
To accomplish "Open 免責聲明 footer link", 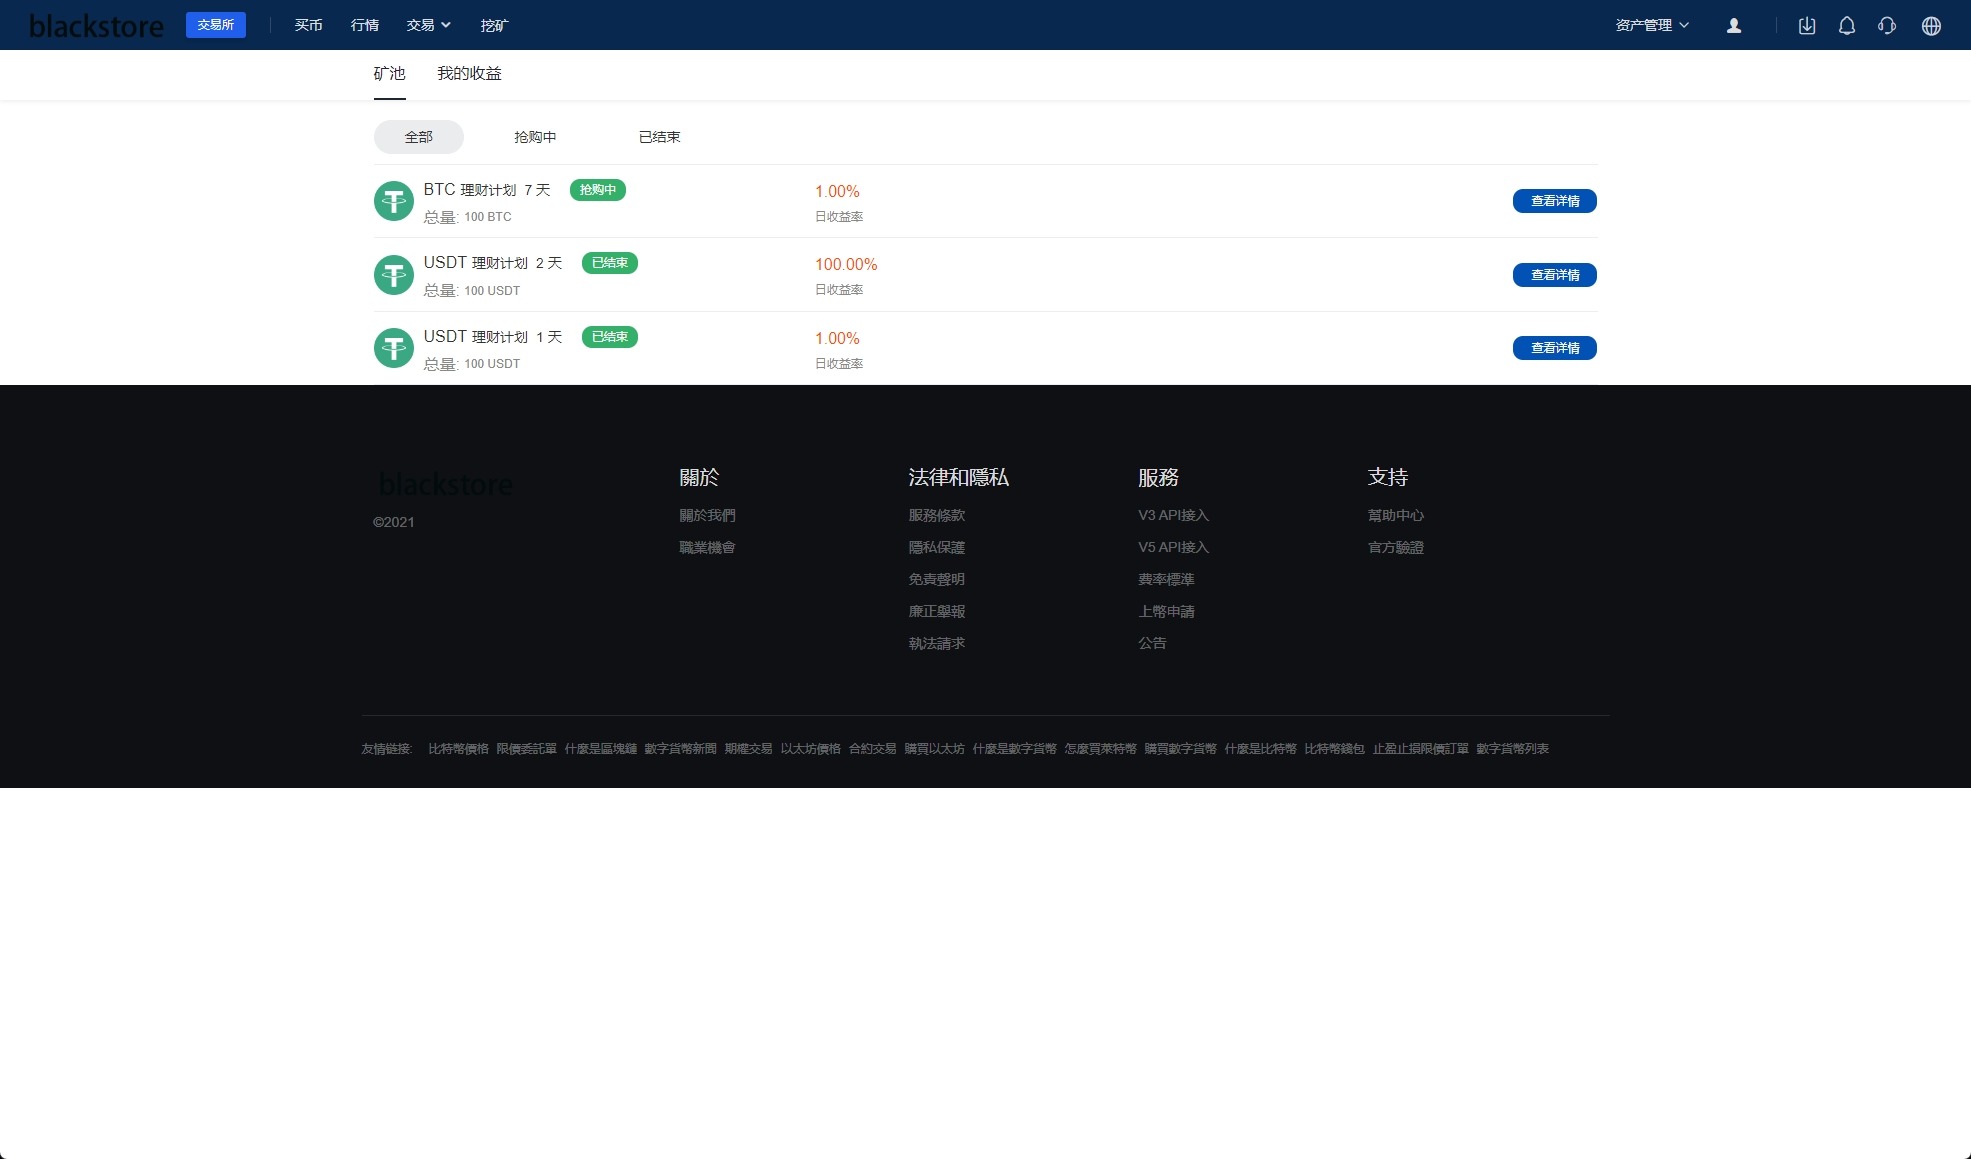I will point(937,580).
